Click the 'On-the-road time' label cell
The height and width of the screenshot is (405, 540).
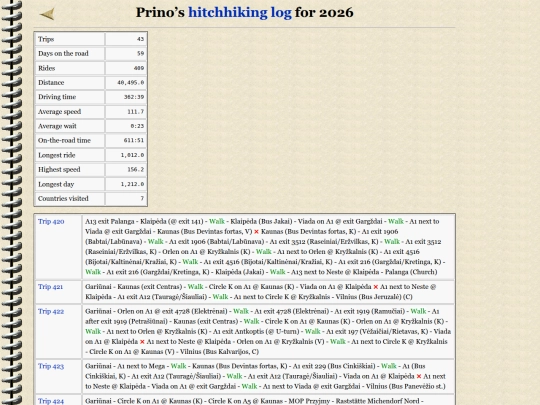pos(70,141)
